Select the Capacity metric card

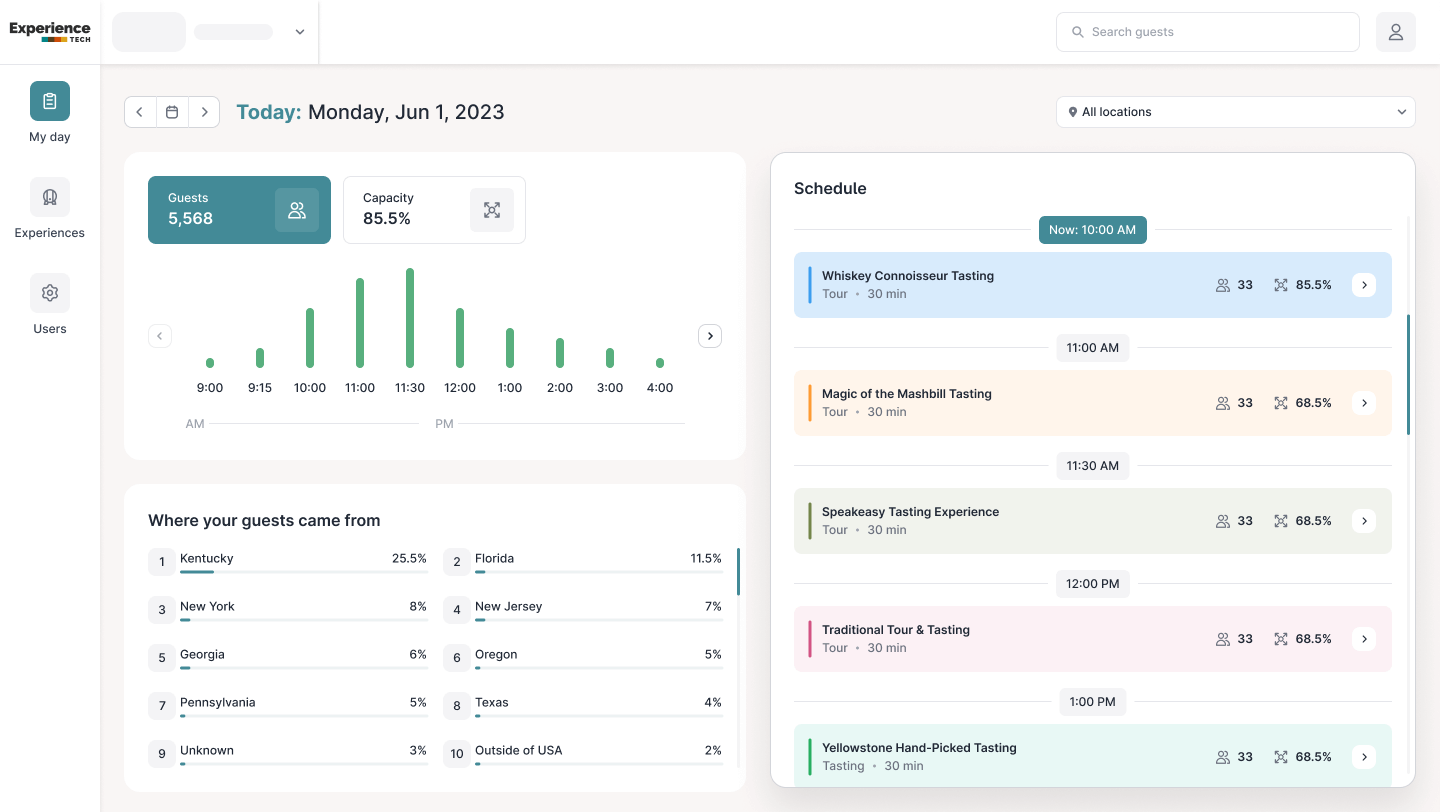pos(434,210)
